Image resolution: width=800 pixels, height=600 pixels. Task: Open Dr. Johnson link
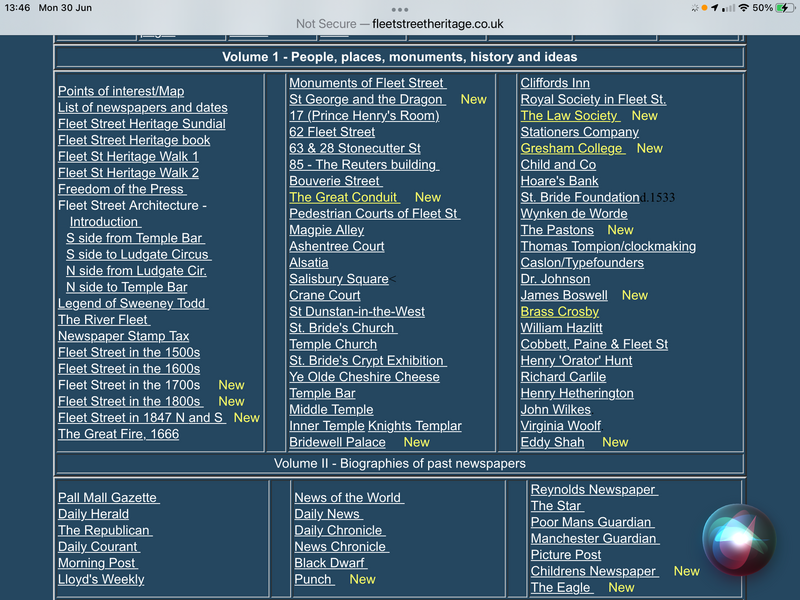tap(555, 279)
